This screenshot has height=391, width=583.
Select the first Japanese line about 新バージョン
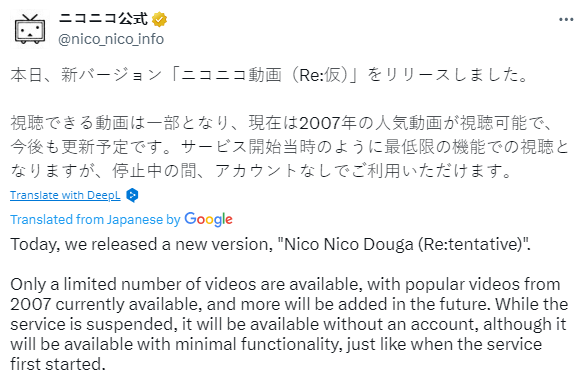click(269, 75)
